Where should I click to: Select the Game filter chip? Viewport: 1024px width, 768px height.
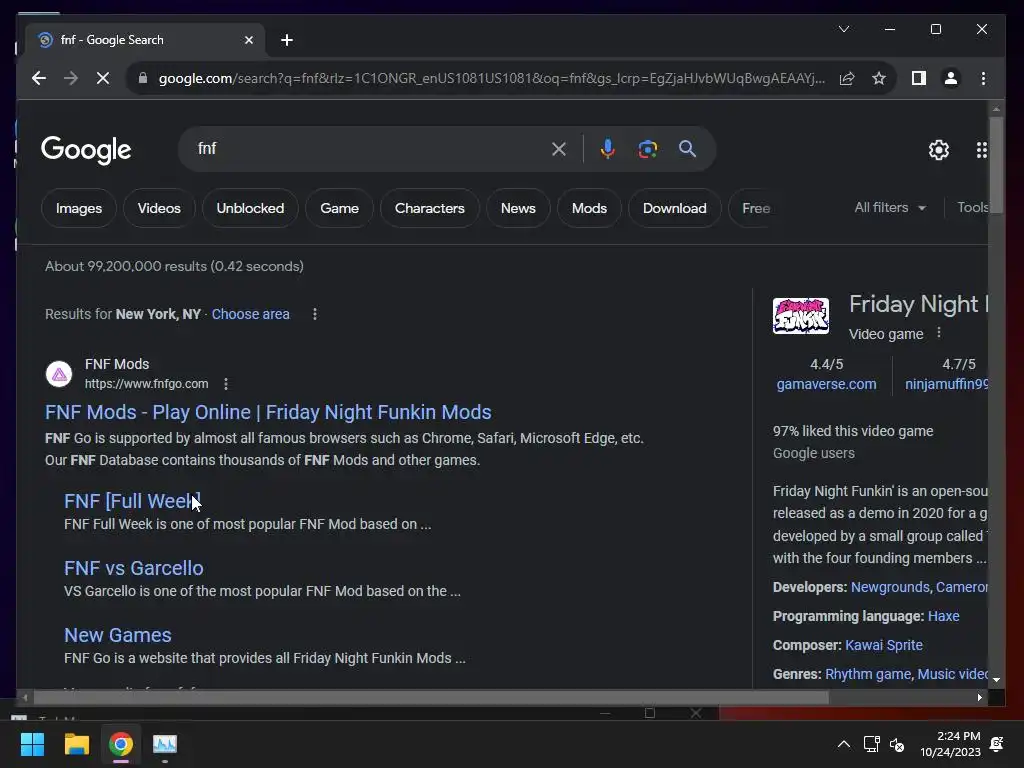click(339, 208)
